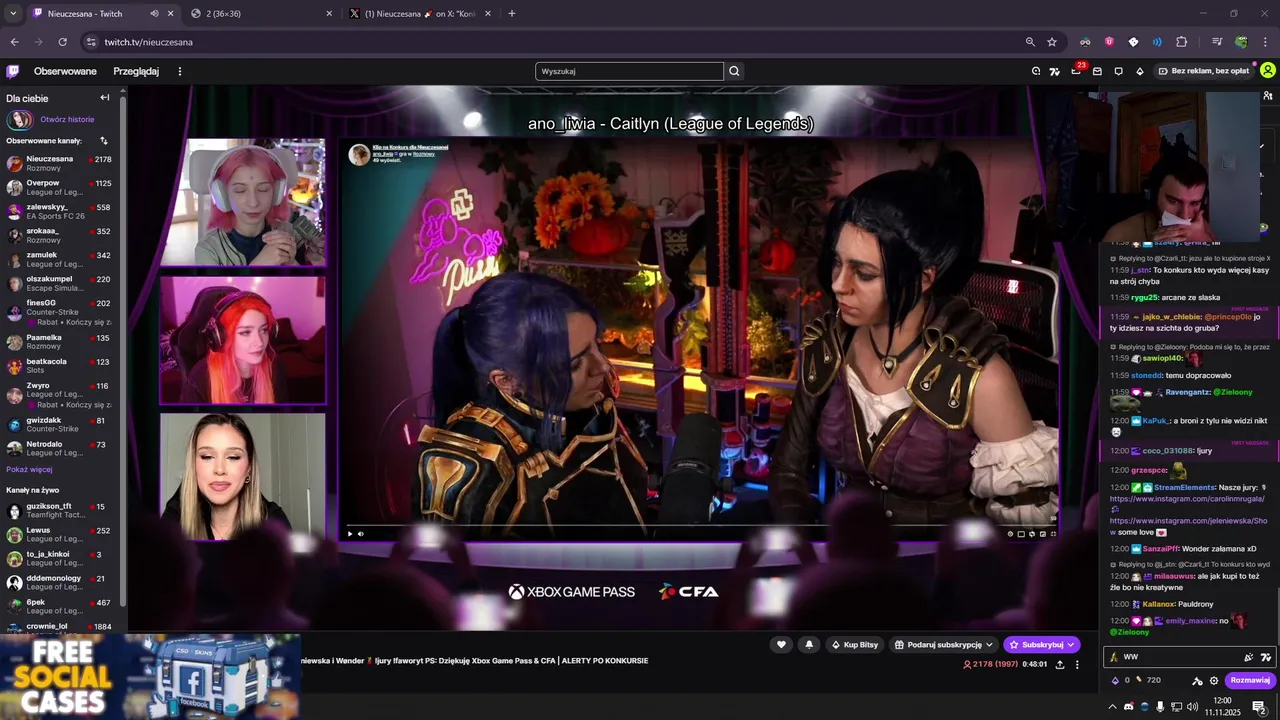Open Chrome three-dot menu
1280x720 pixels.
[x=1265, y=42]
